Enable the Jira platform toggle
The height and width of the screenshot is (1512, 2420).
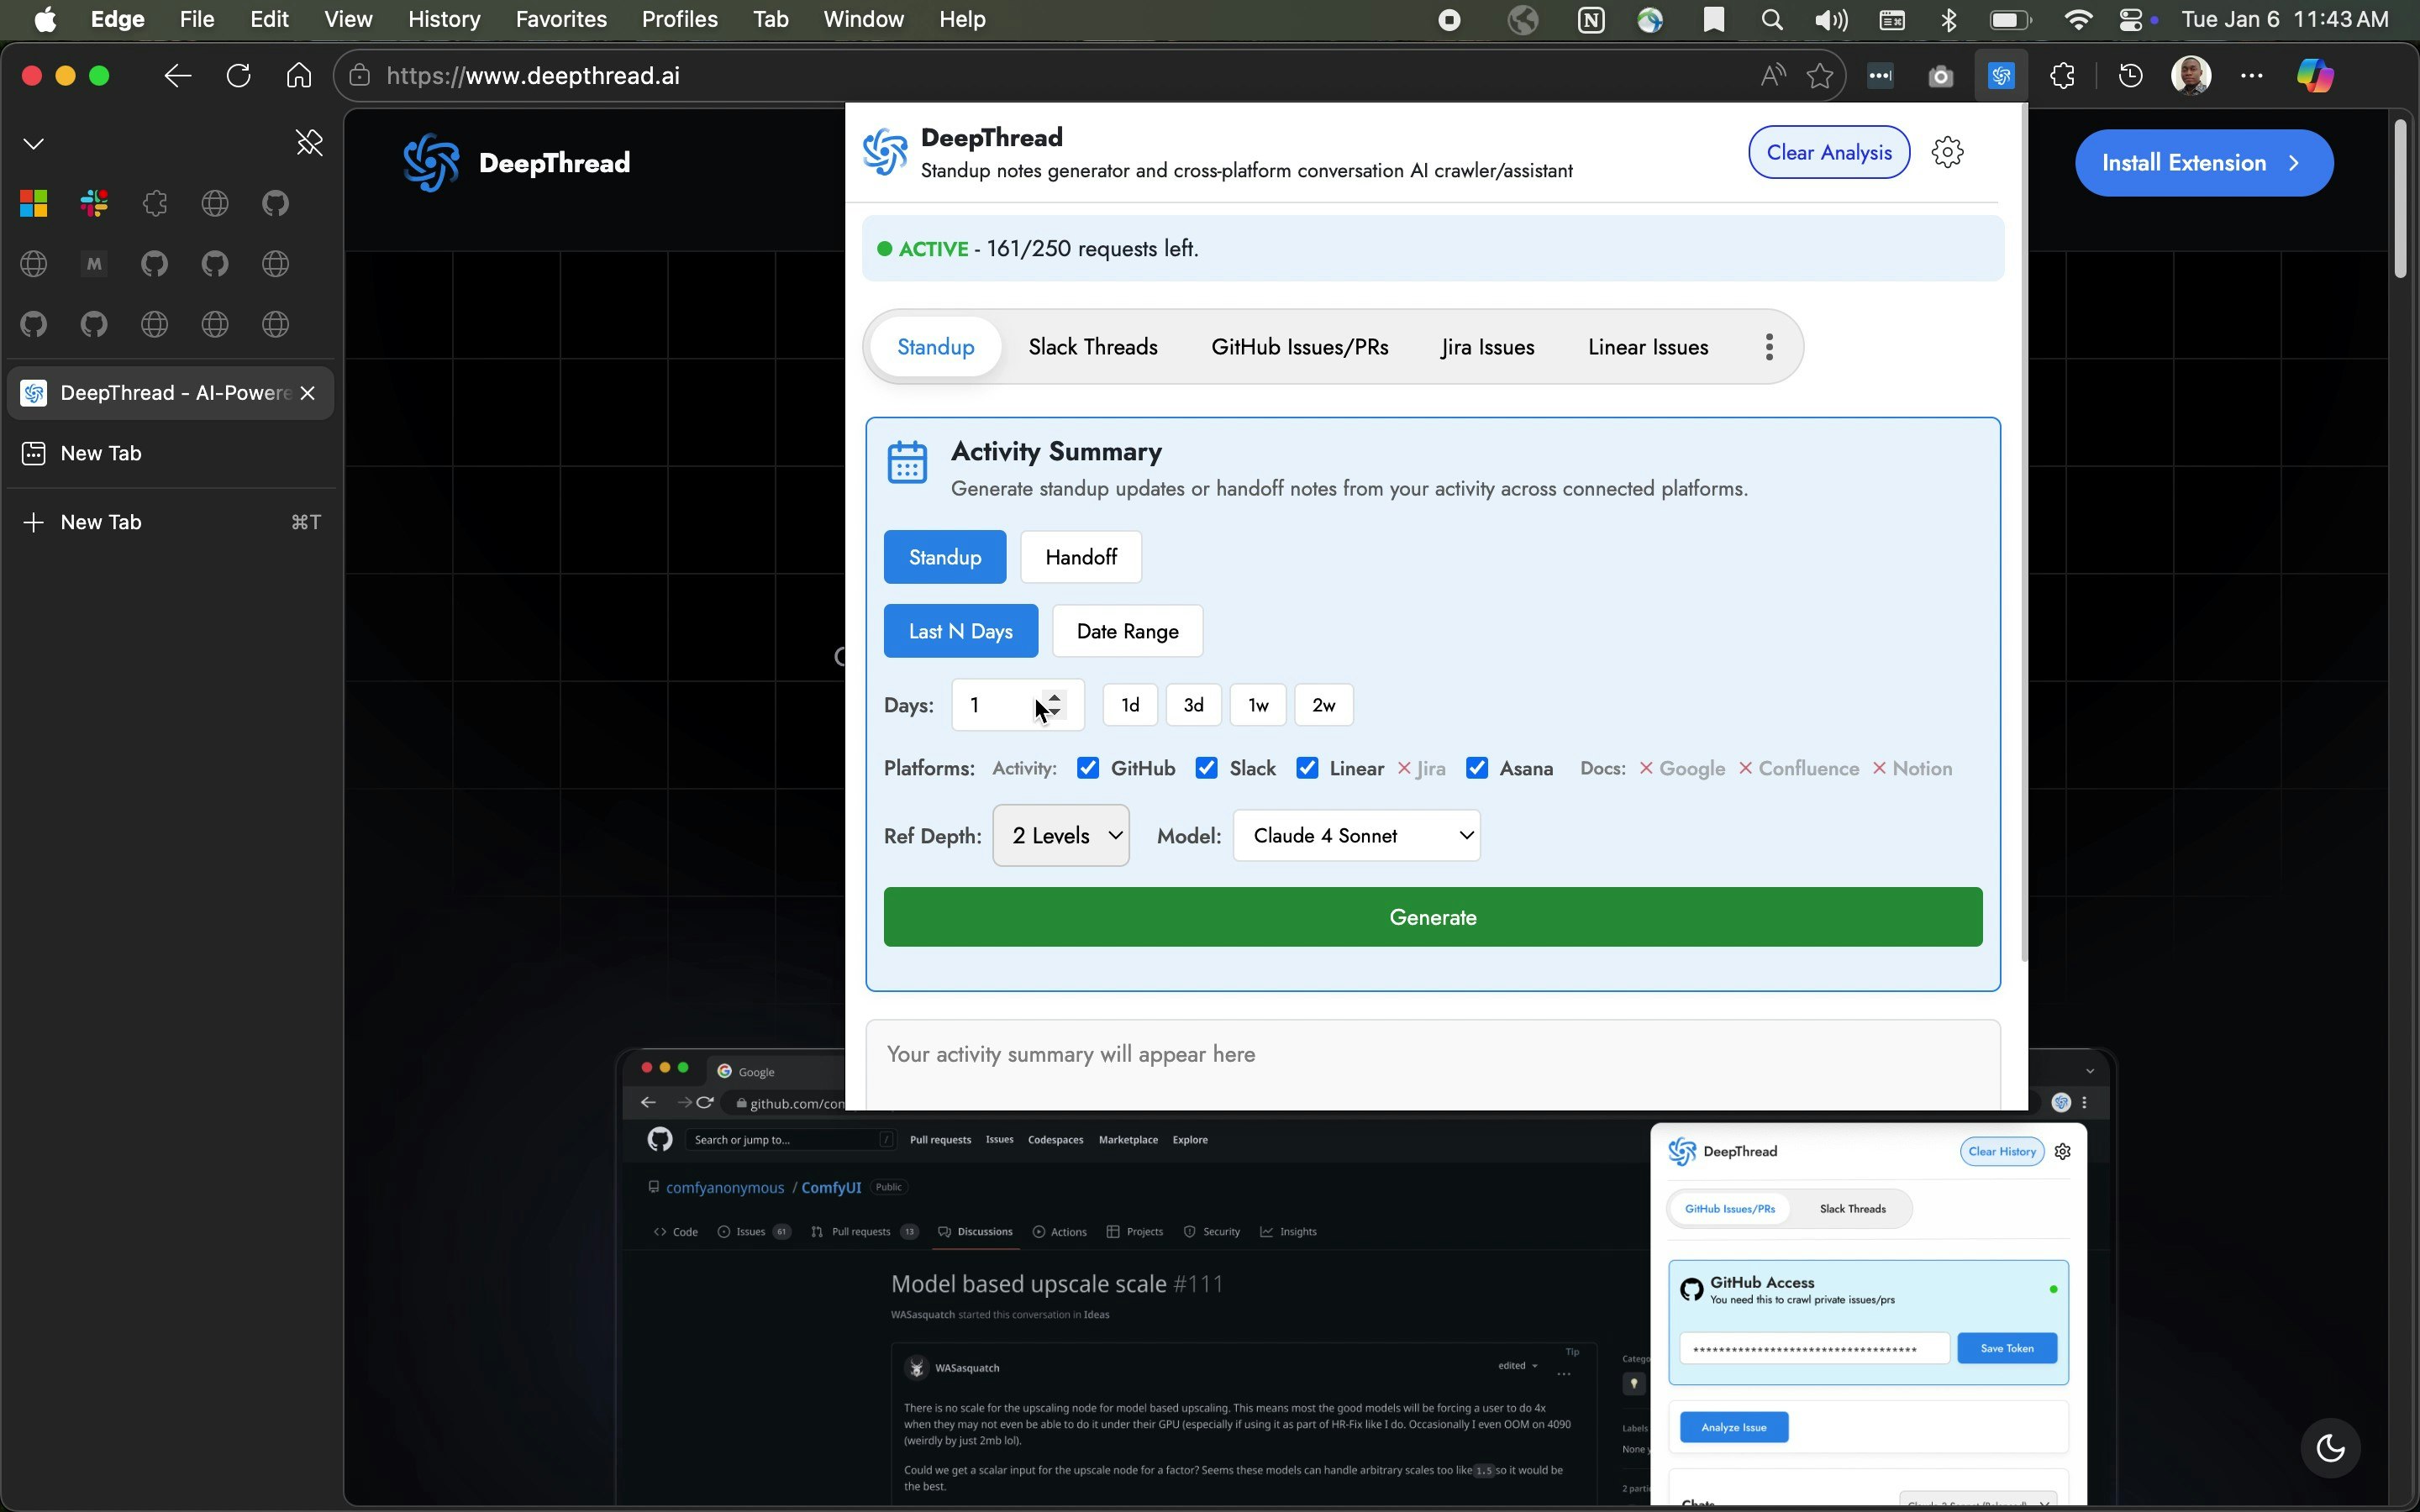coord(1405,768)
